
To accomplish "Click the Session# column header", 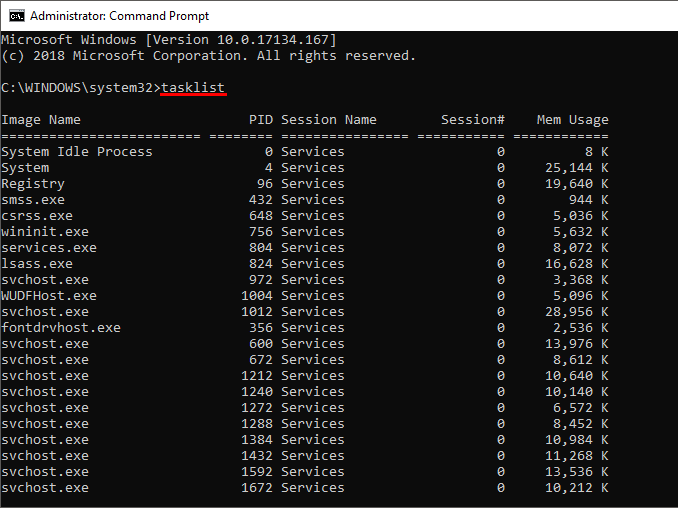I will click(473, 120).
